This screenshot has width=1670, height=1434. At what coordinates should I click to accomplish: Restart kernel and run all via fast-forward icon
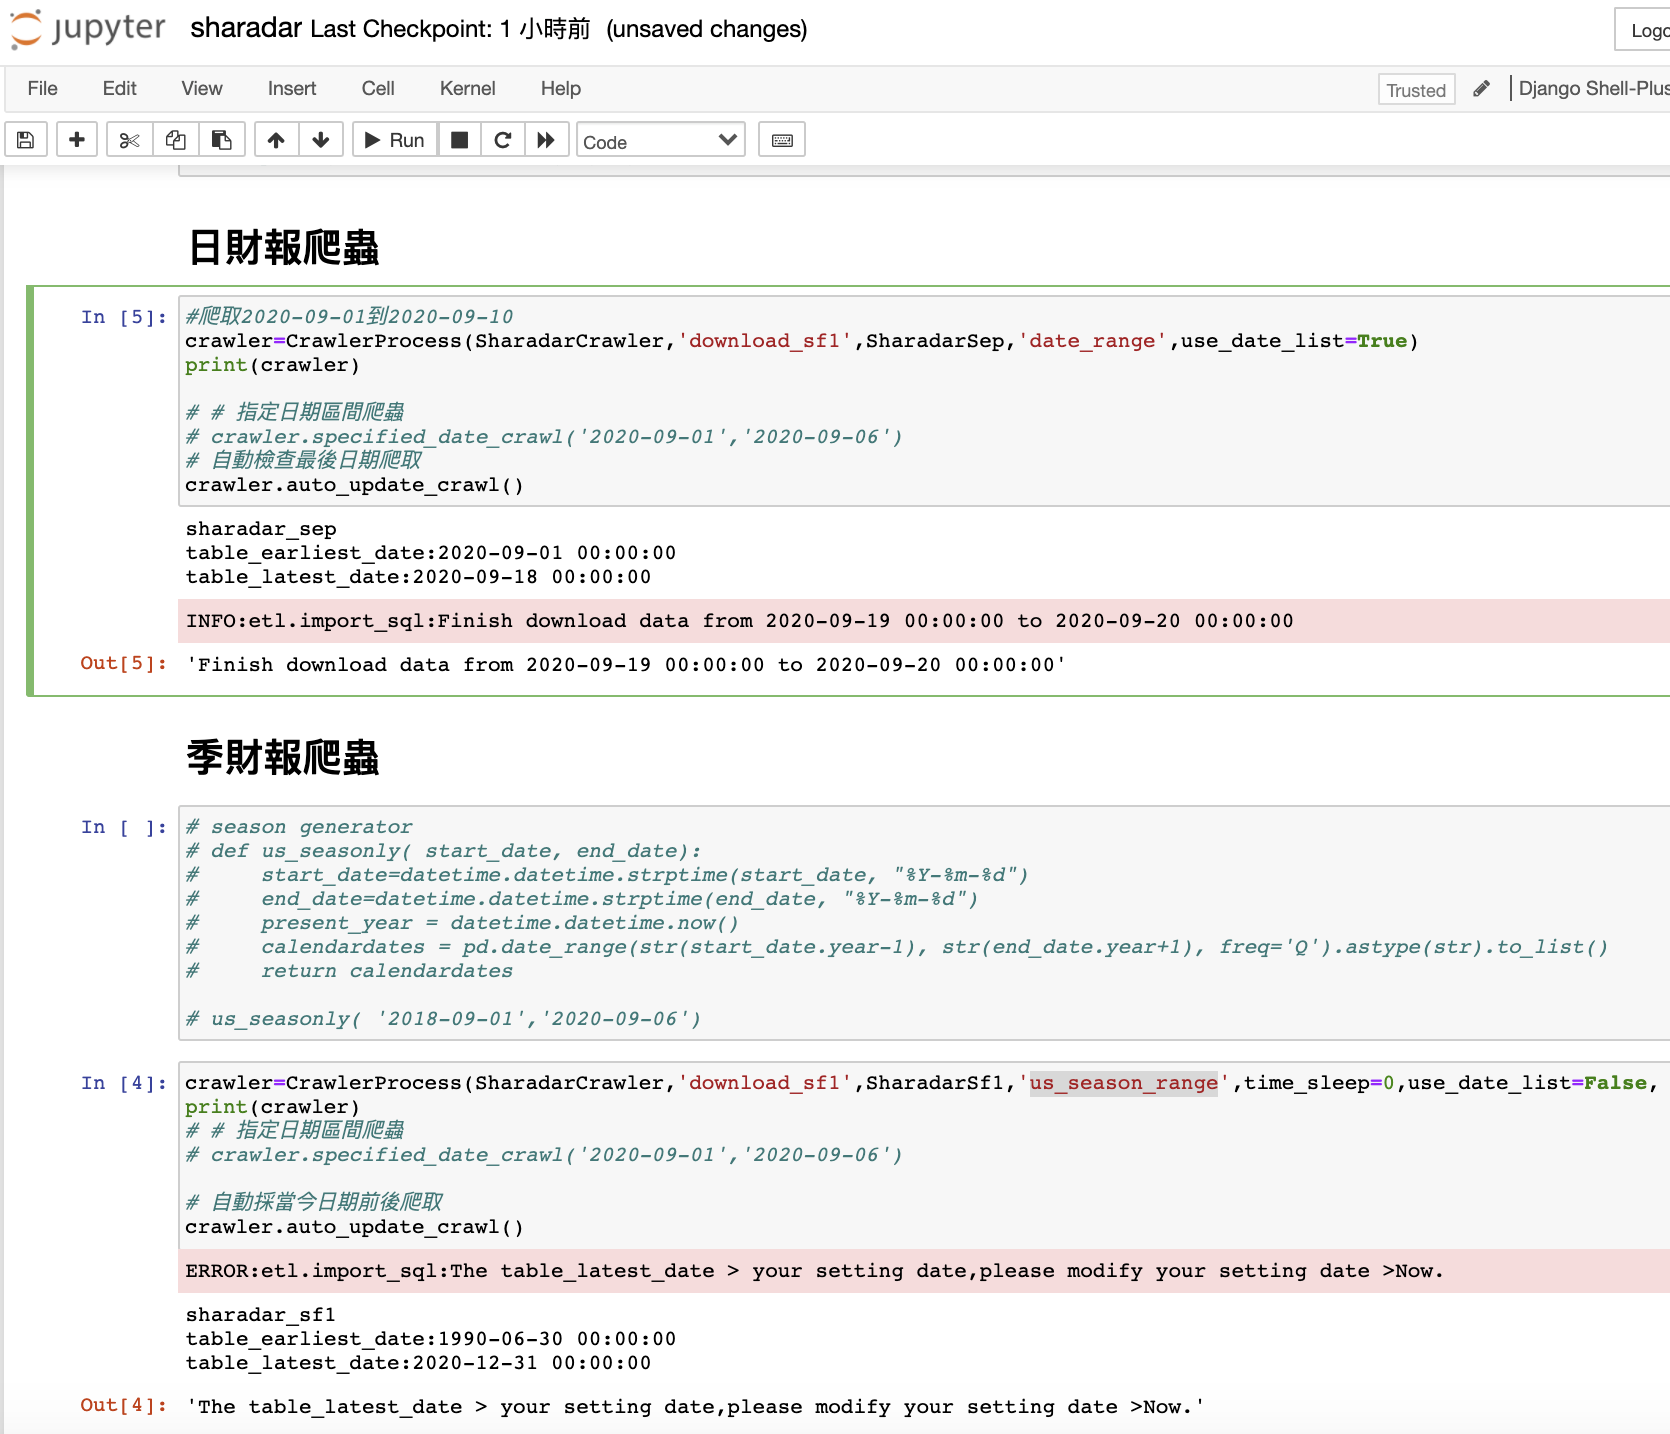(x=546, y=139)
